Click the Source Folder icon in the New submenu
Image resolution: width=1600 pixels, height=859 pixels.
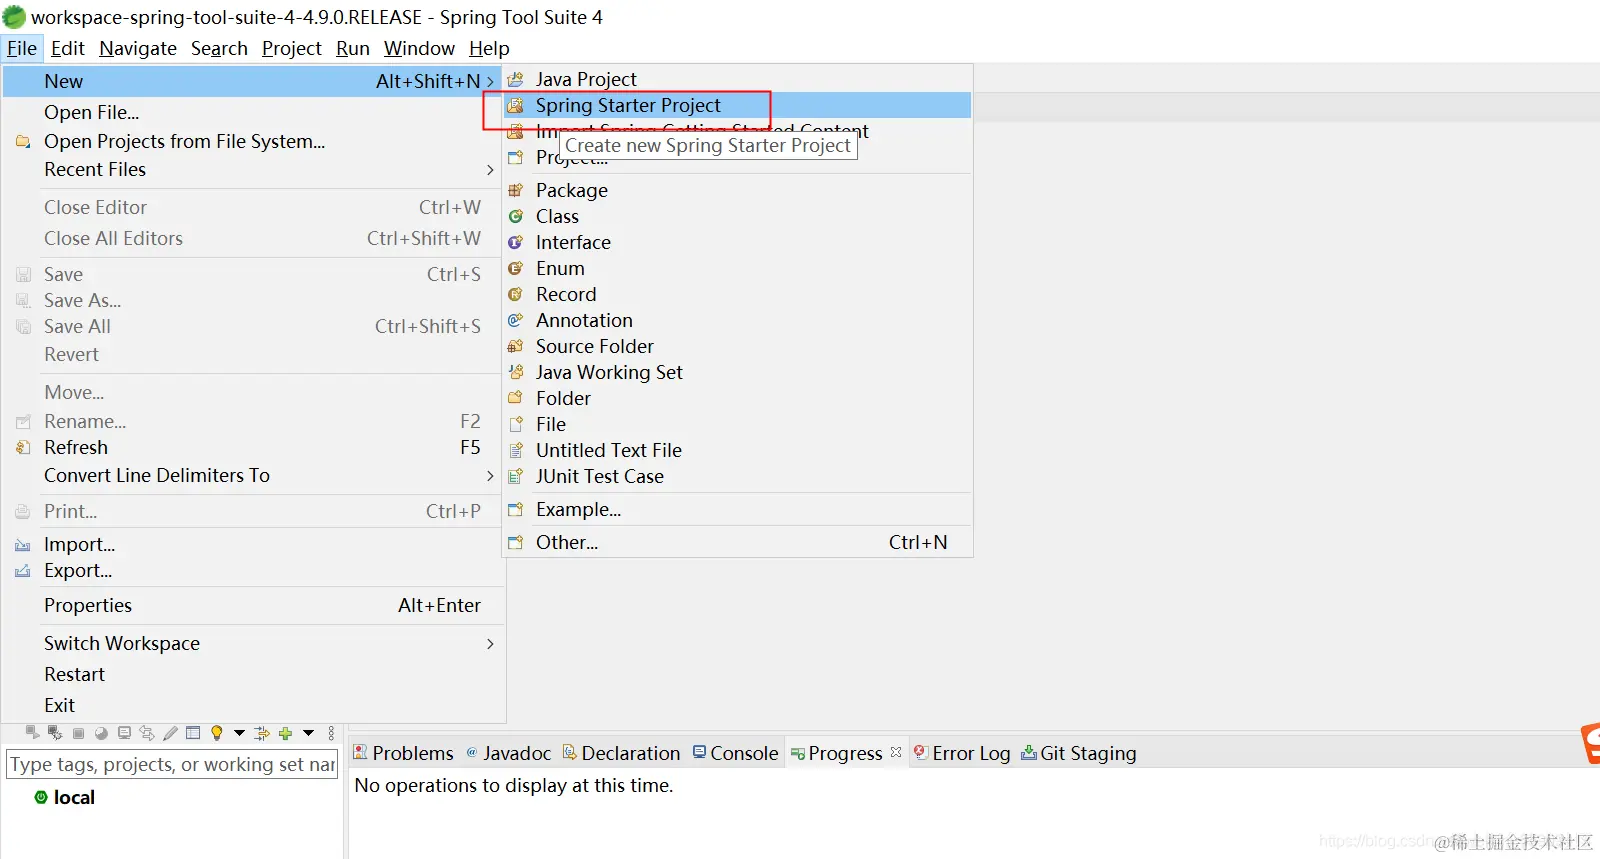515,346
